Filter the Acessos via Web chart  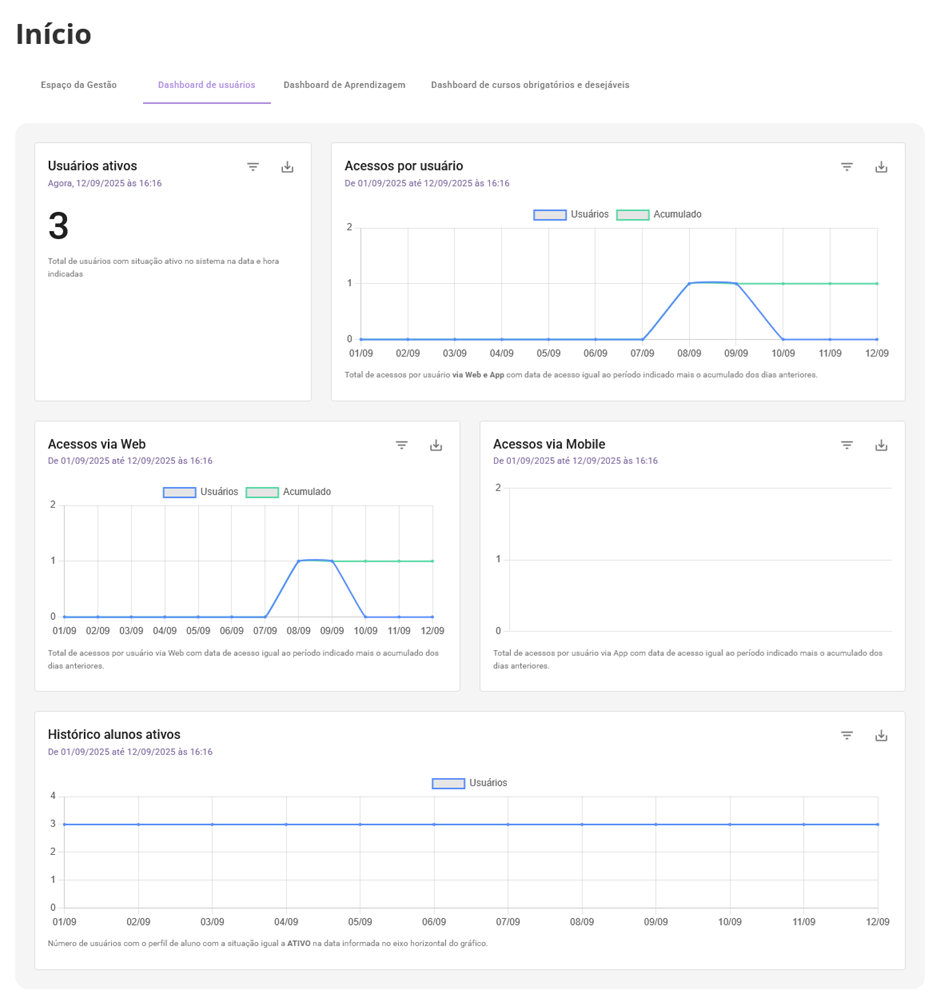point(402,445)
